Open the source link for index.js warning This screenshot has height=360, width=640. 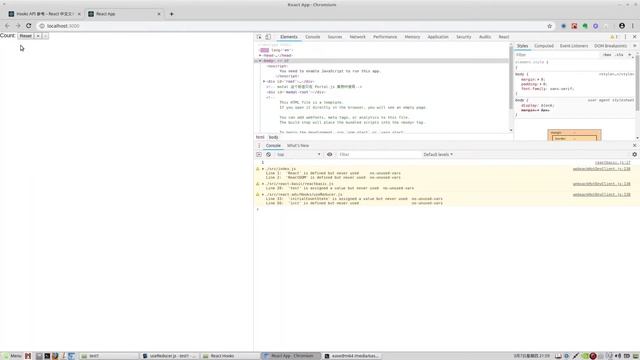pyautogui.click(x=601, y=169)
